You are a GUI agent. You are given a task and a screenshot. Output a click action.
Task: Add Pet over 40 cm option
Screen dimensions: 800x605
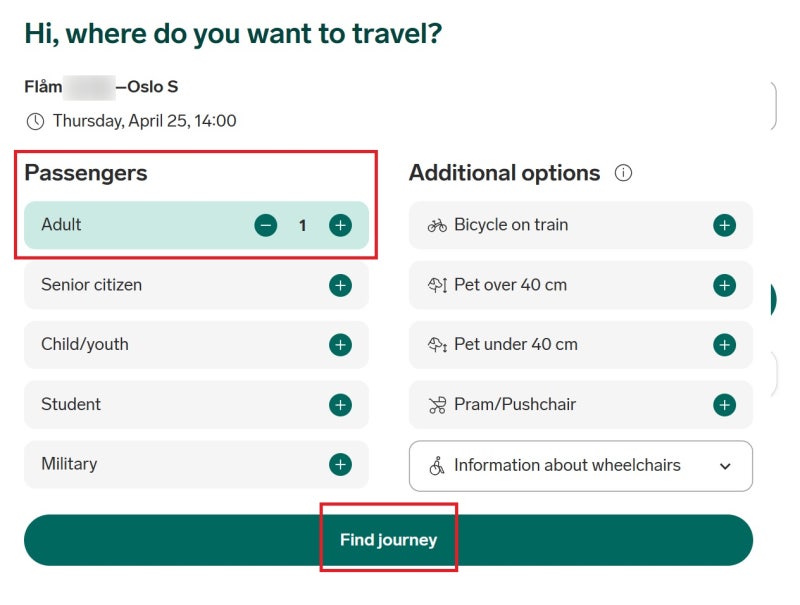724,285
